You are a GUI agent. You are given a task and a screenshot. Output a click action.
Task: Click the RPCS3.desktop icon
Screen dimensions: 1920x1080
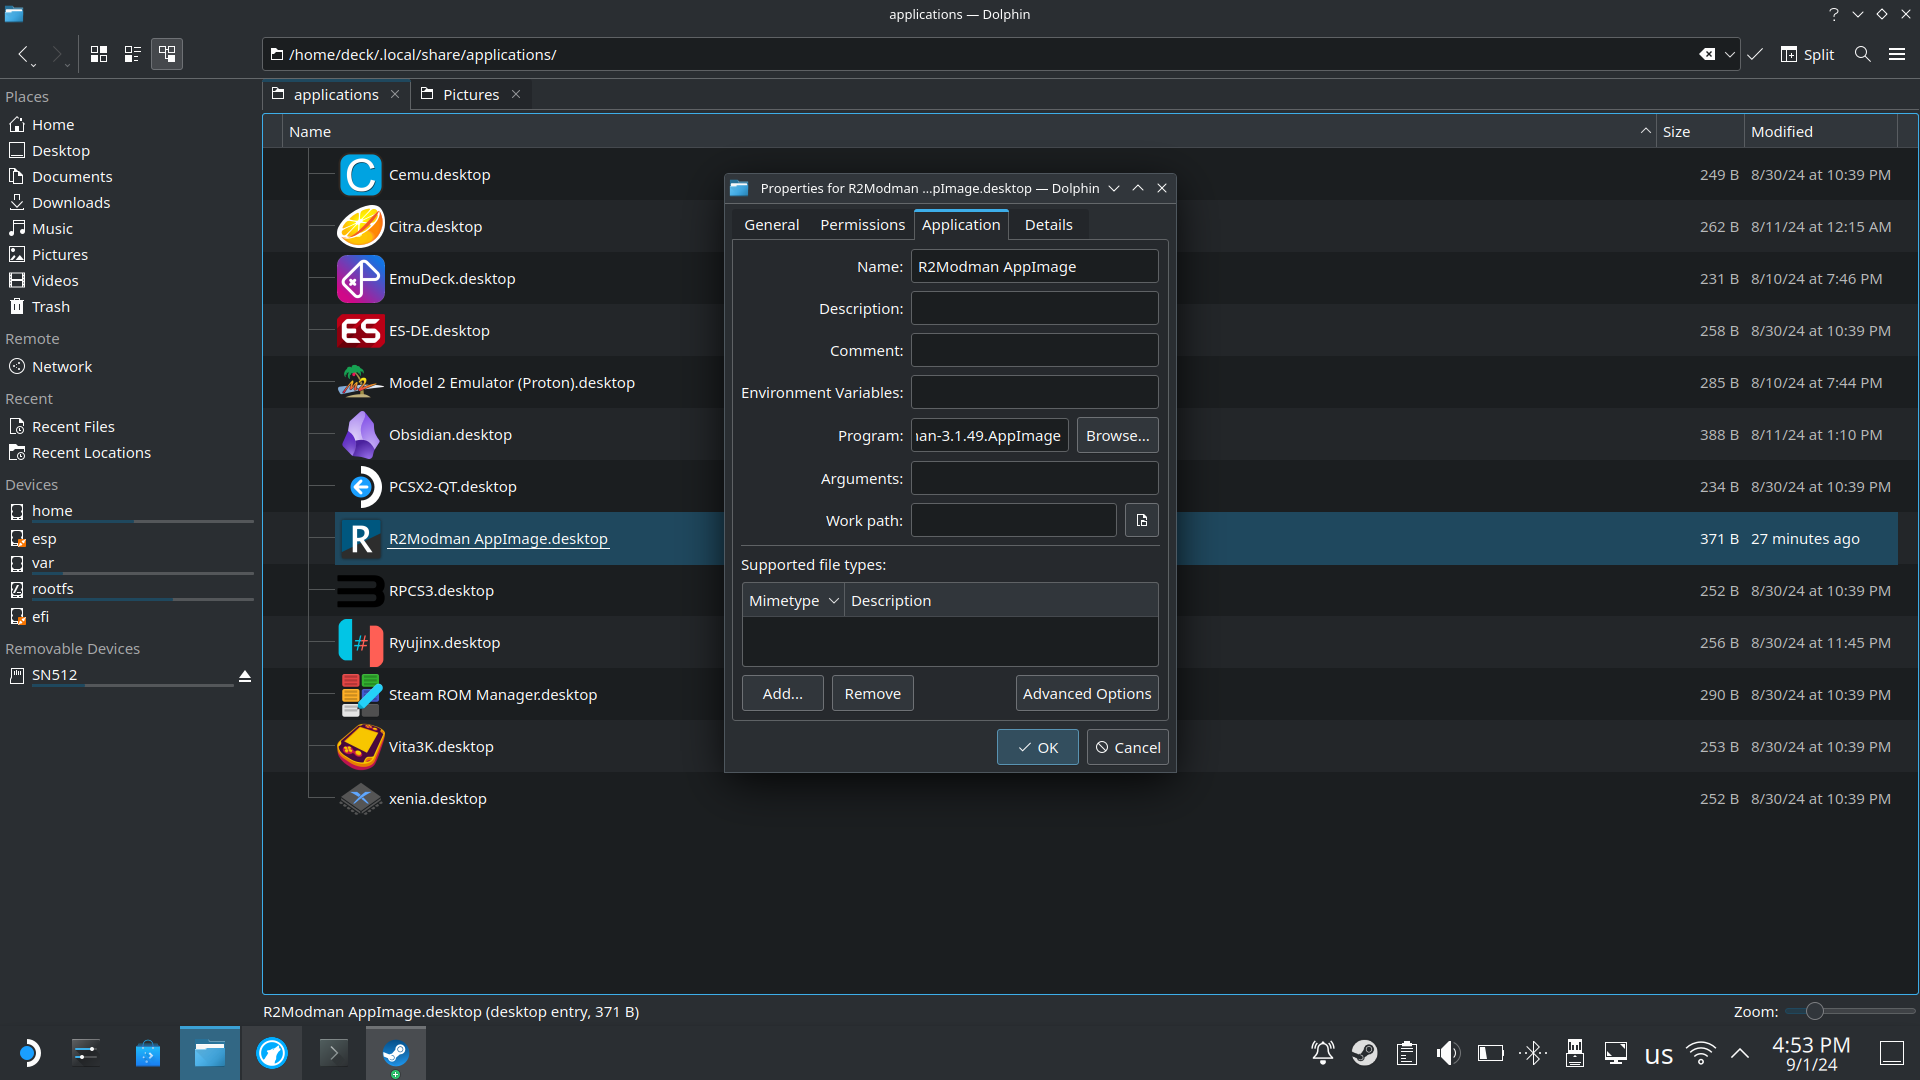(361, 591)
